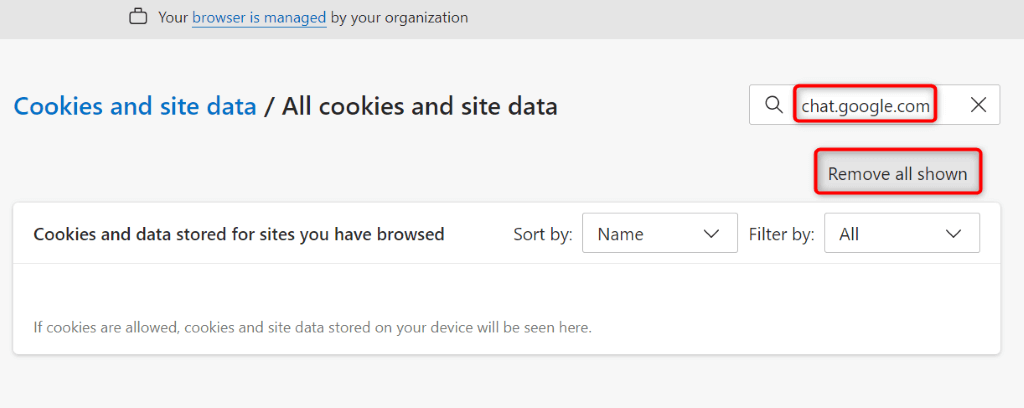Image resolution: width=1024 pixels, height=408 pixels.
Task: Click the "Sort by:" label
Action: [543, 234]
